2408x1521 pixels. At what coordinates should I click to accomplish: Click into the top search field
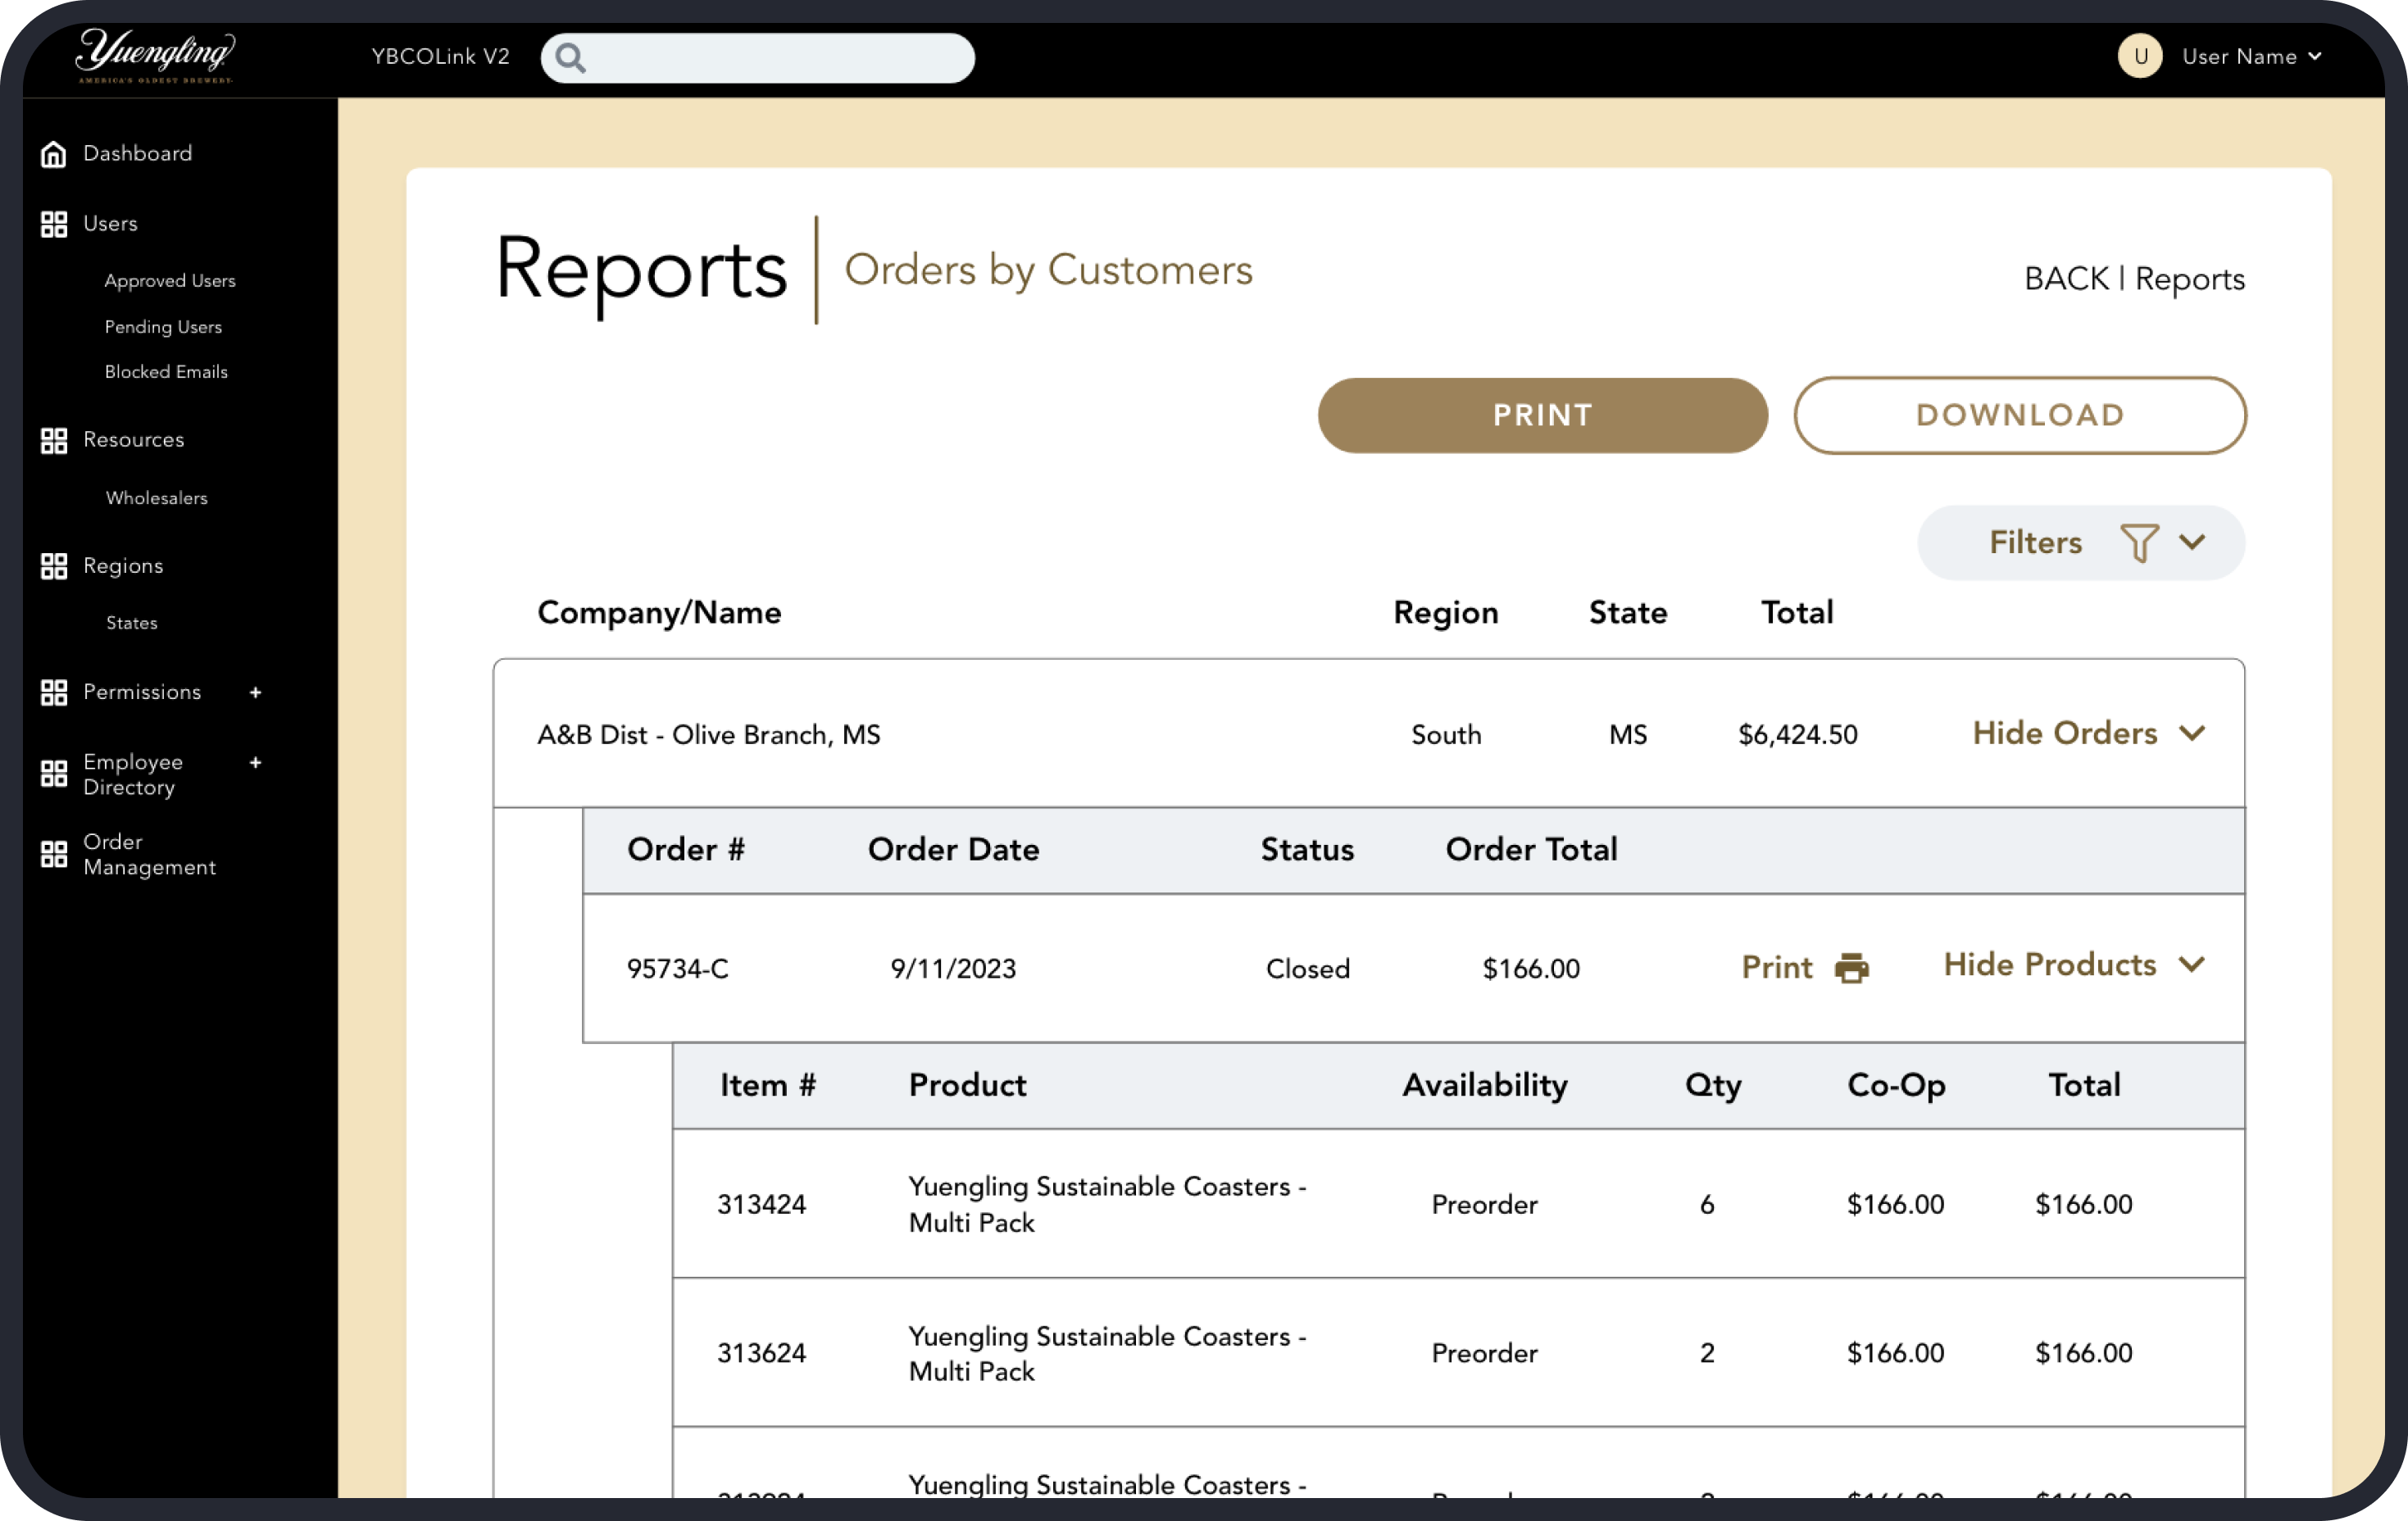(757, 57)
